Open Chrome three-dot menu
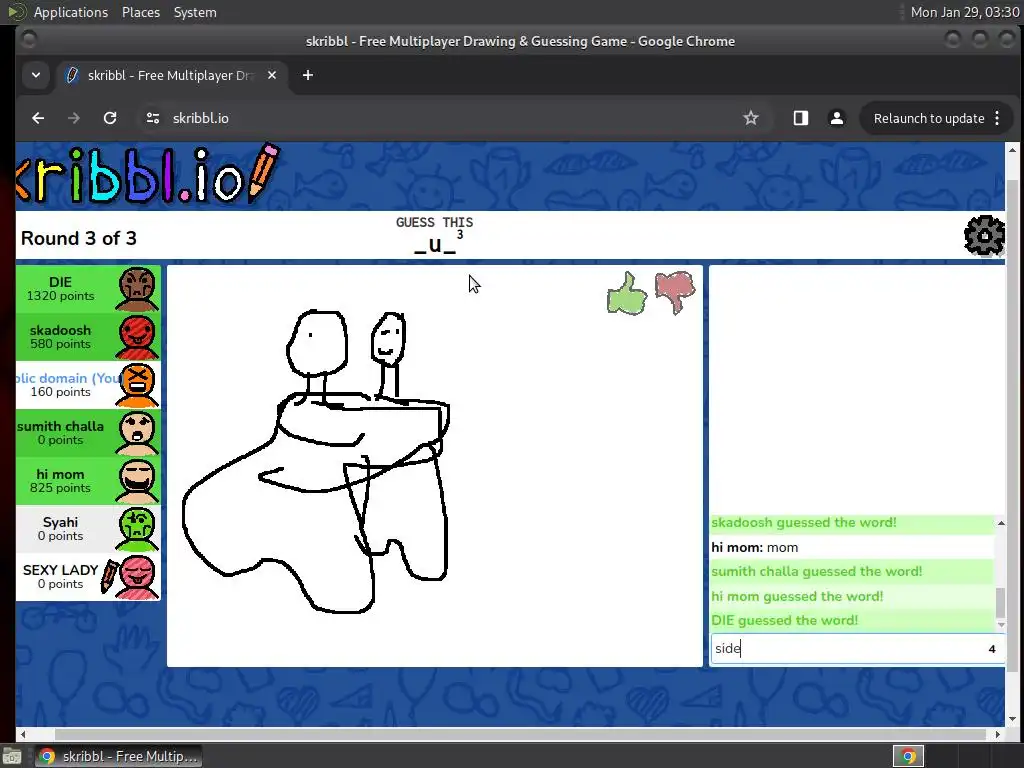1024x768 pixels. pyautogui.click(x=997, y=118)
